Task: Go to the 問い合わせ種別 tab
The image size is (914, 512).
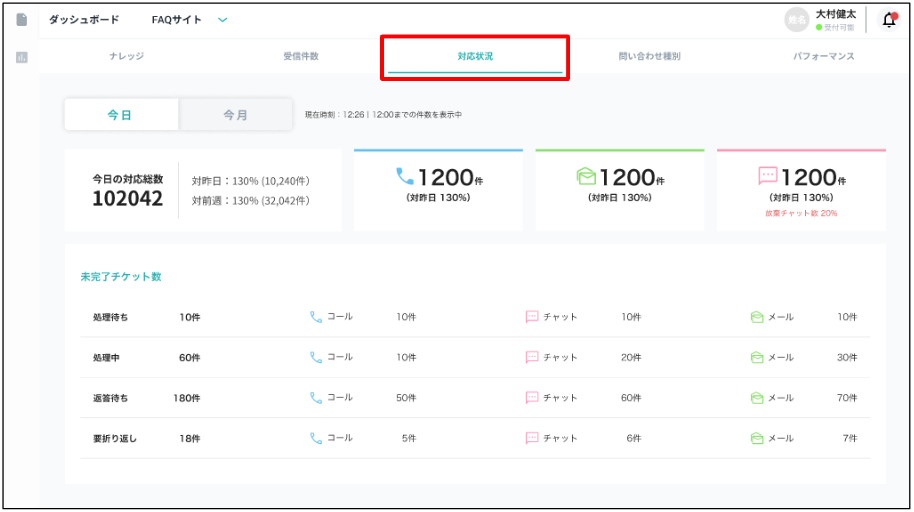Action: click(x=649, y=57)
